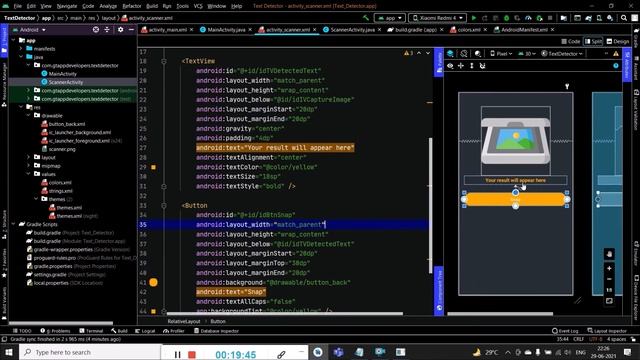Toggle the view options eye icon
The width and height of the screenshot is (640, 360).
pyautogui.click(x=450, y=66)
